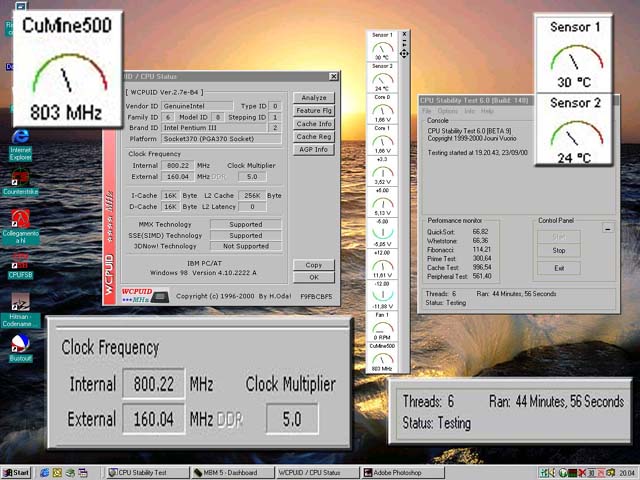Stop the CPU Stability Test
The width and height of the screenshot is (640, 480).
click(559, 250)
